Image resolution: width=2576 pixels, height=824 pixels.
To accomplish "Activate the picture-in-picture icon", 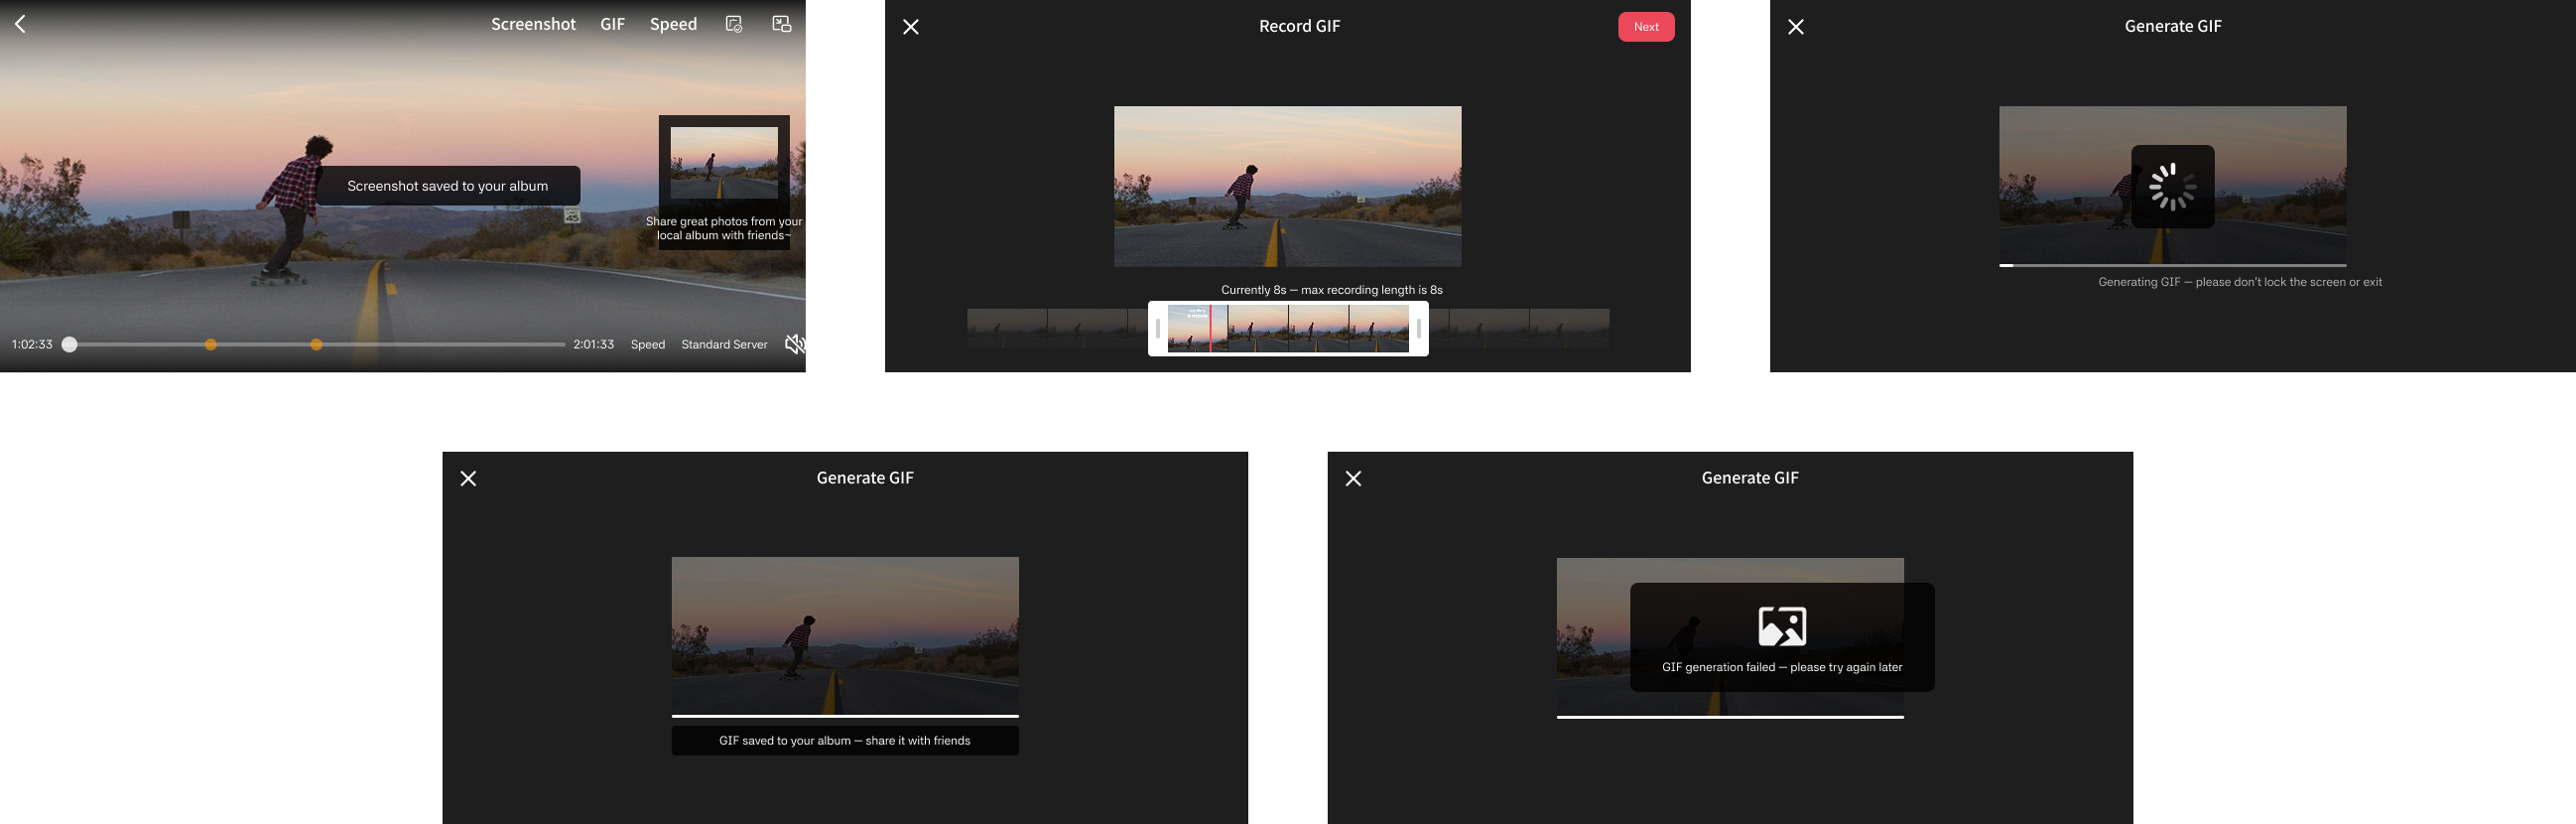I will [x=782, y=24].
